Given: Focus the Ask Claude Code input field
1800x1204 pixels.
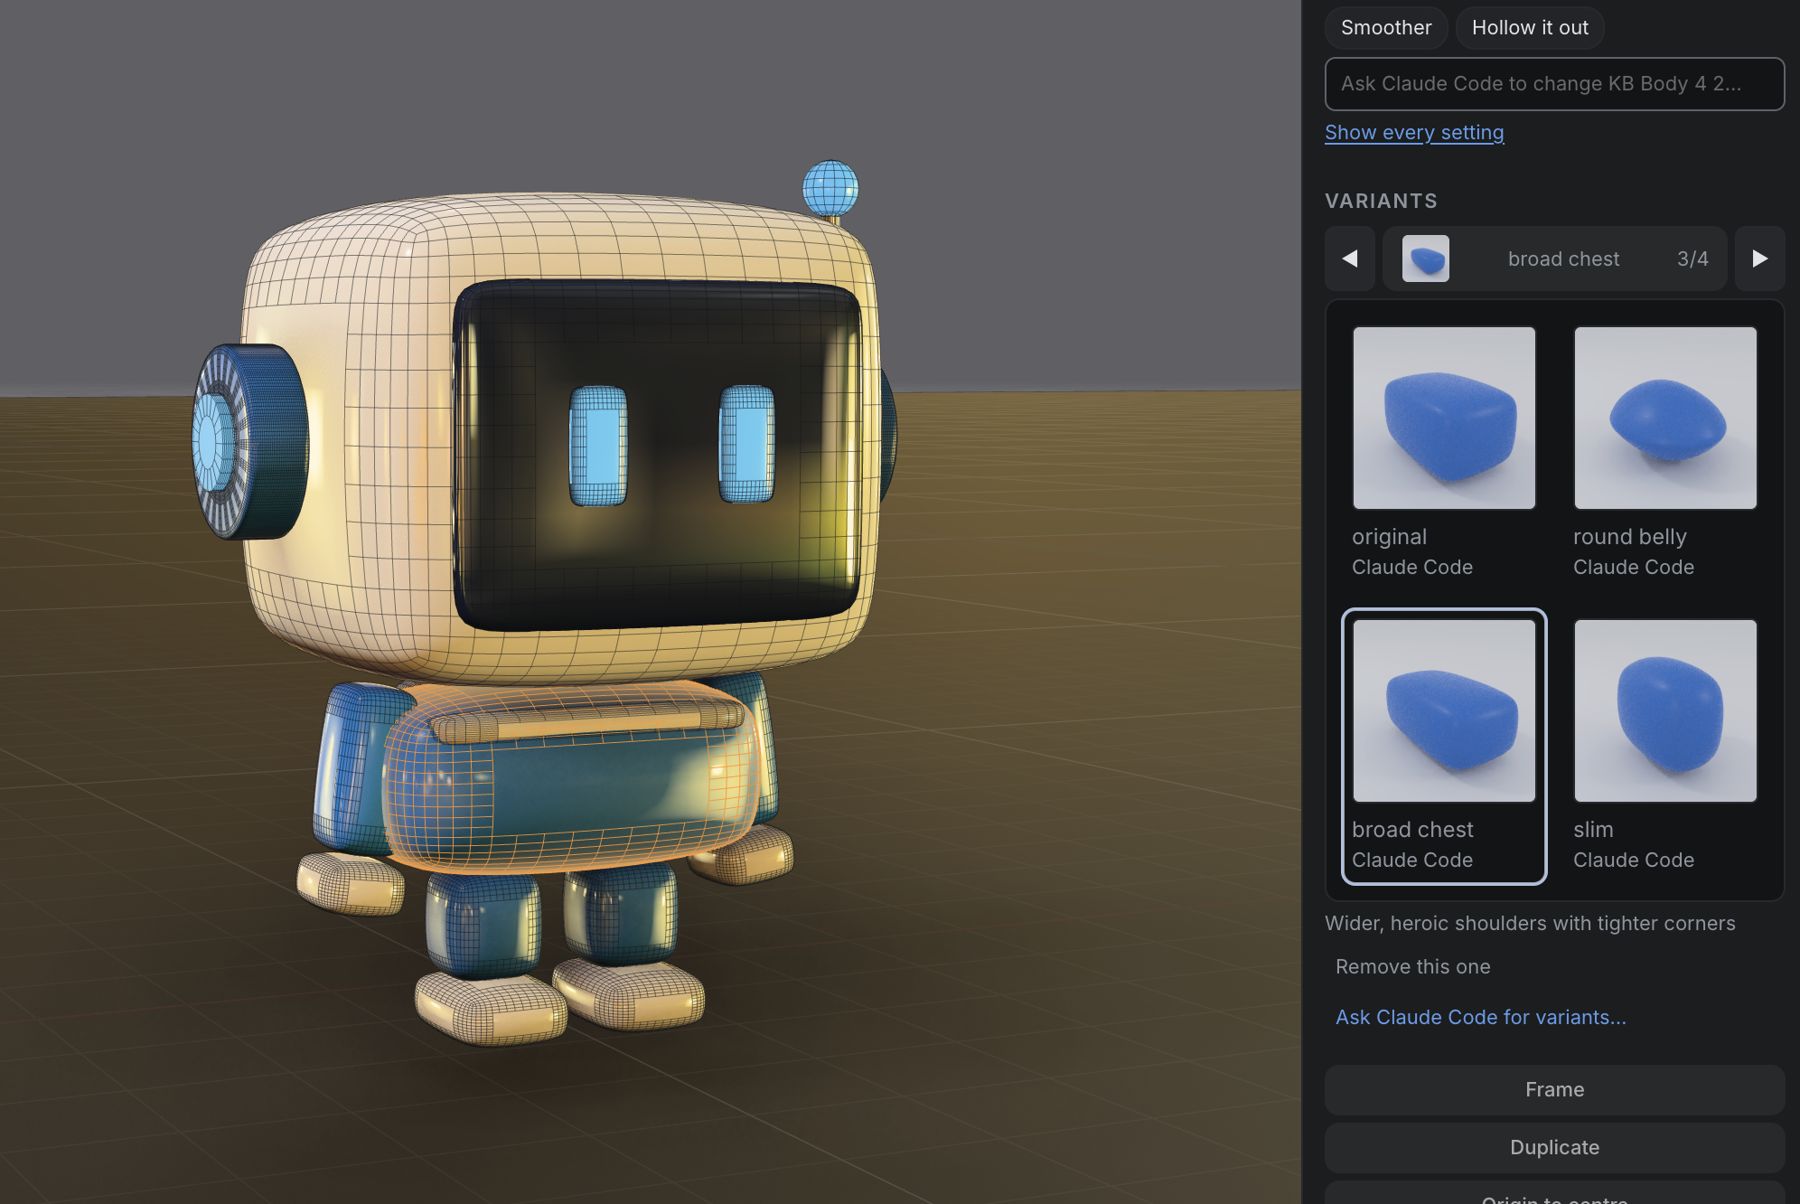Looking at the screenshot, I should click(x=1554, y=84).
